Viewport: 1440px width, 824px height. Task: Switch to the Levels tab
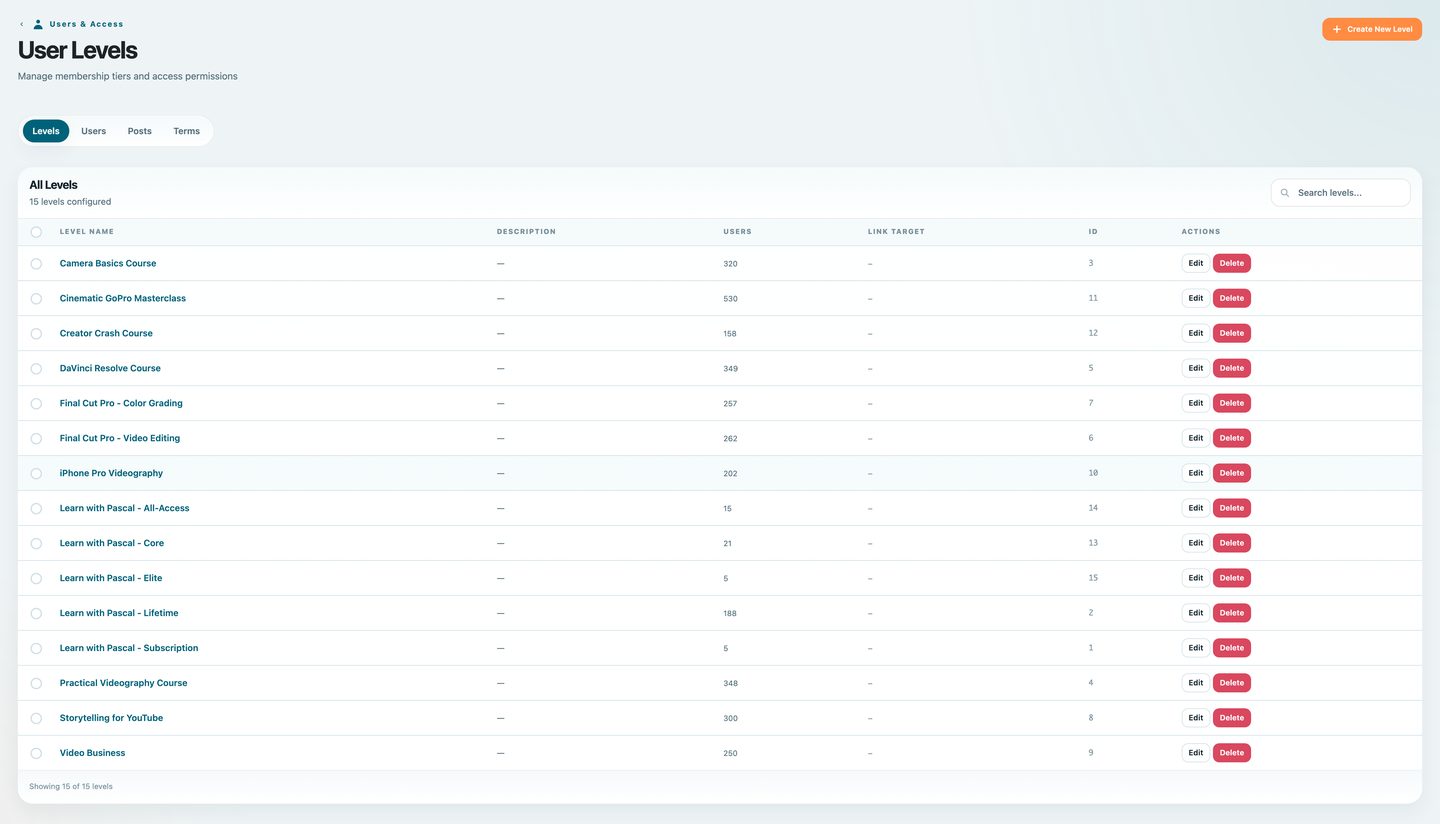pos(46,131)
